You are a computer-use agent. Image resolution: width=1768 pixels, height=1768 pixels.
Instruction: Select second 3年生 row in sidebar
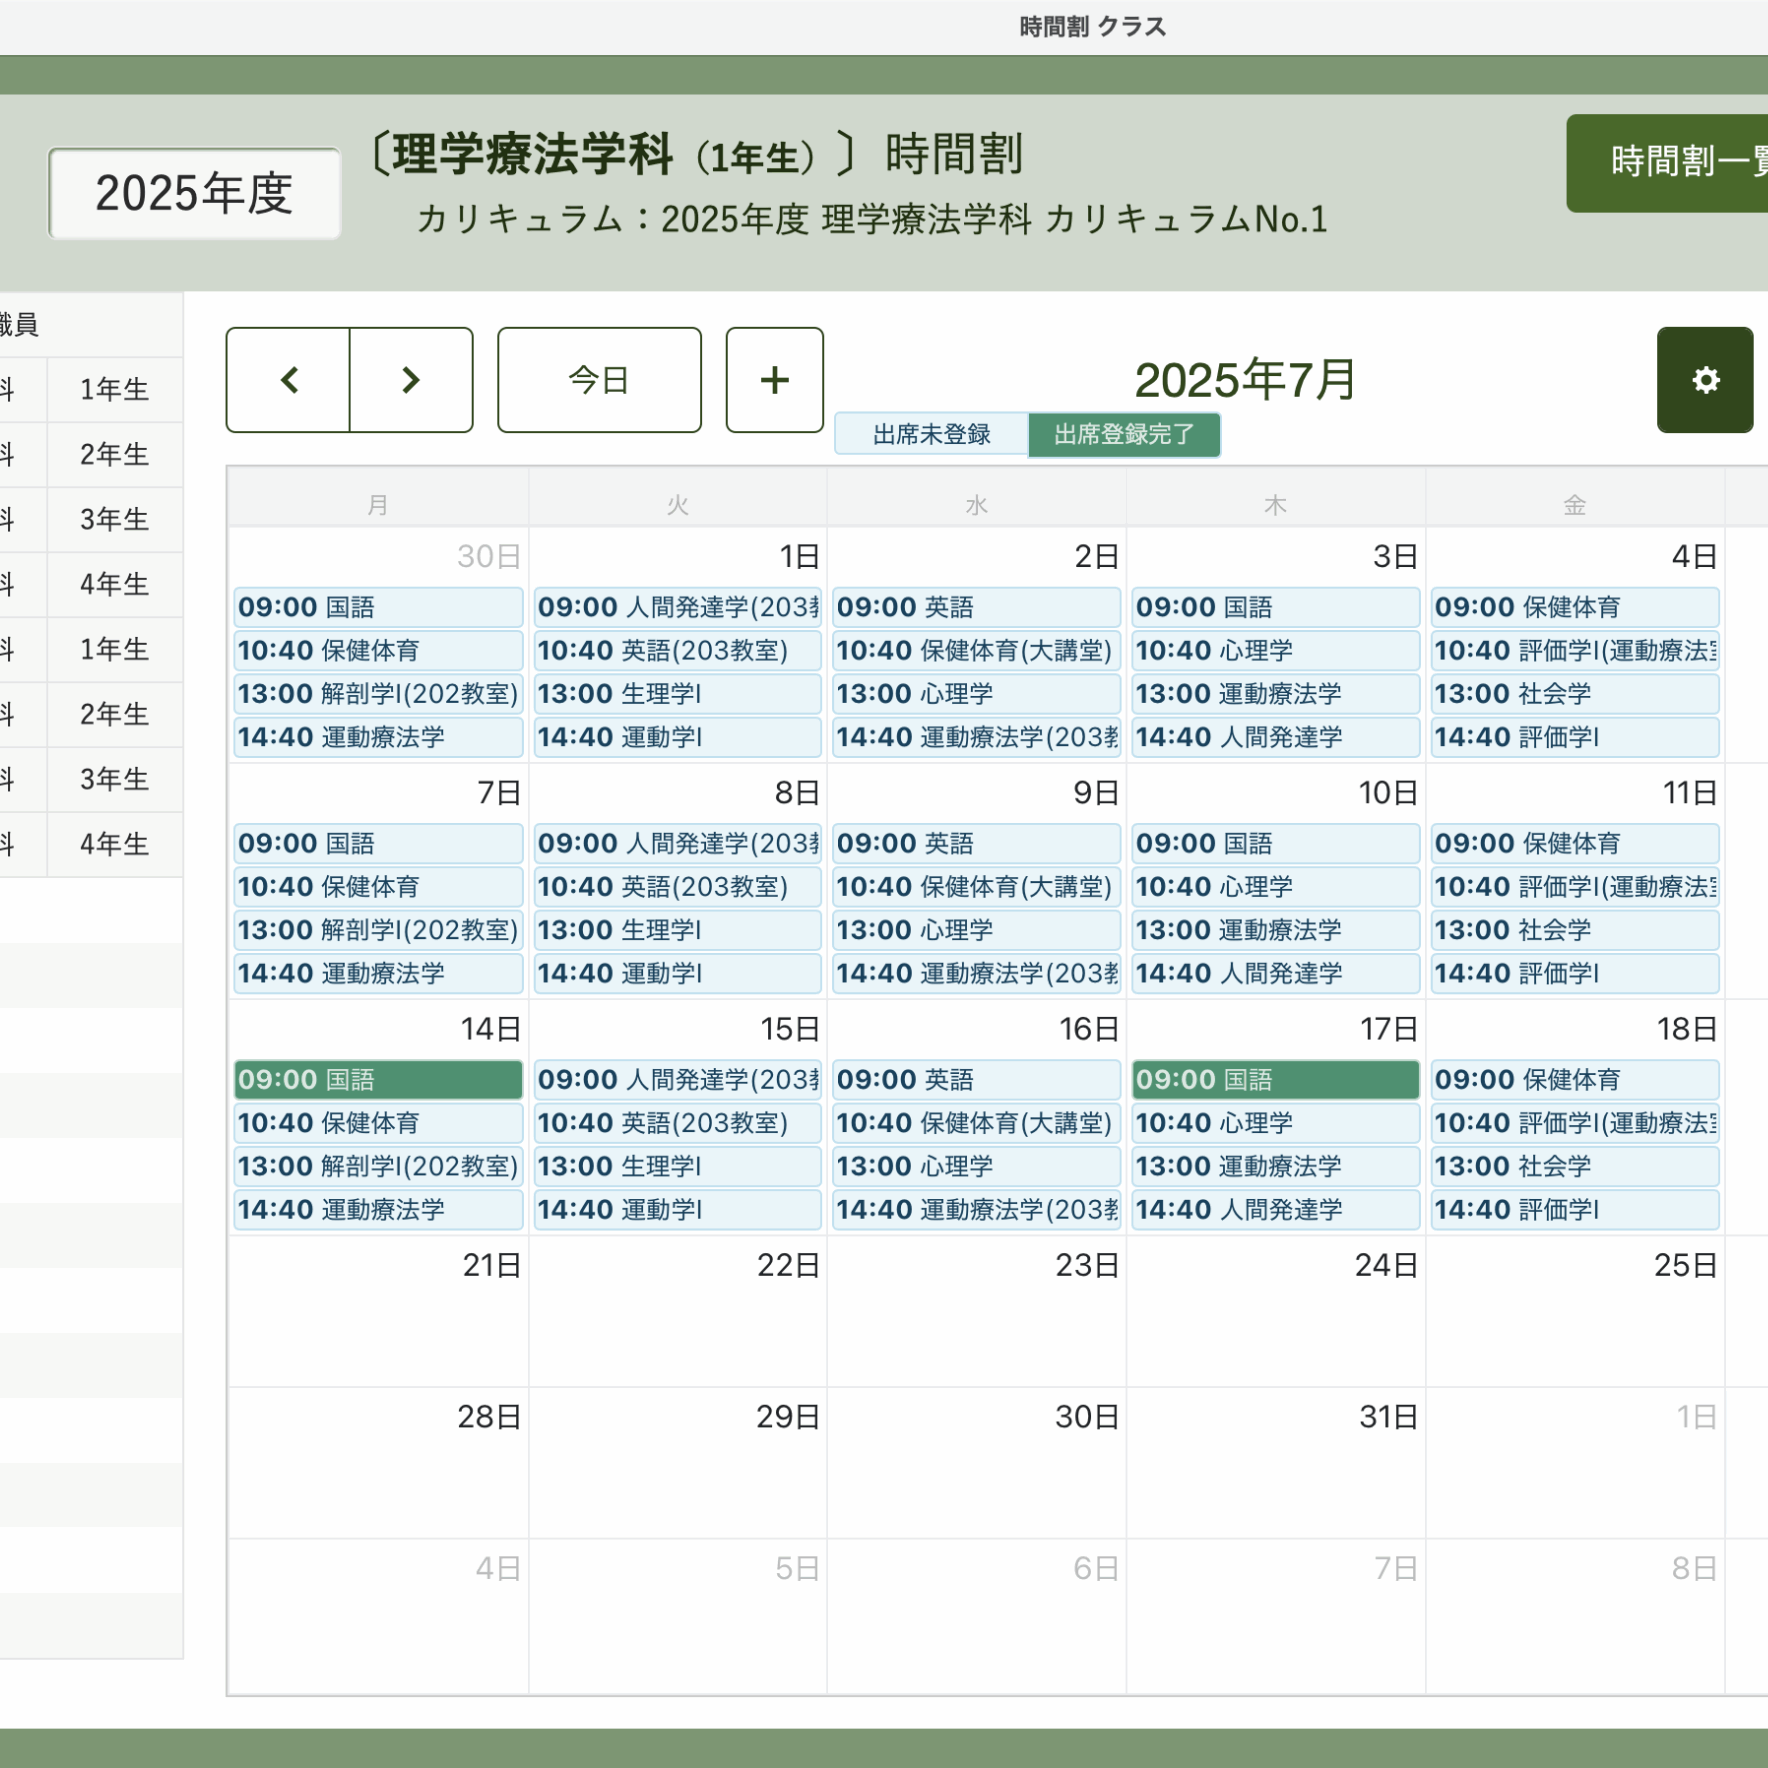click(x=114, y=780)
